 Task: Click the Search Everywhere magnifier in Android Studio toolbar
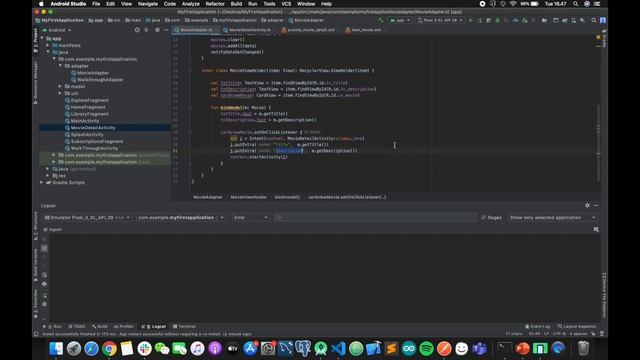tap(594, 20)
